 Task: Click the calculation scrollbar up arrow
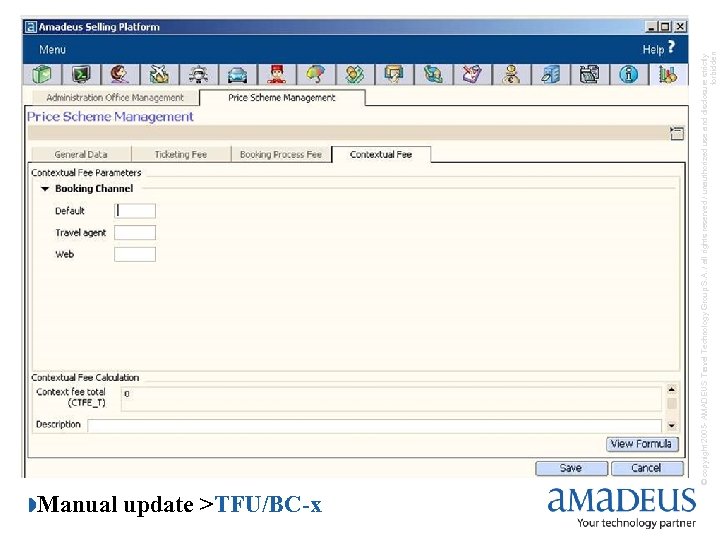point(671,390)
